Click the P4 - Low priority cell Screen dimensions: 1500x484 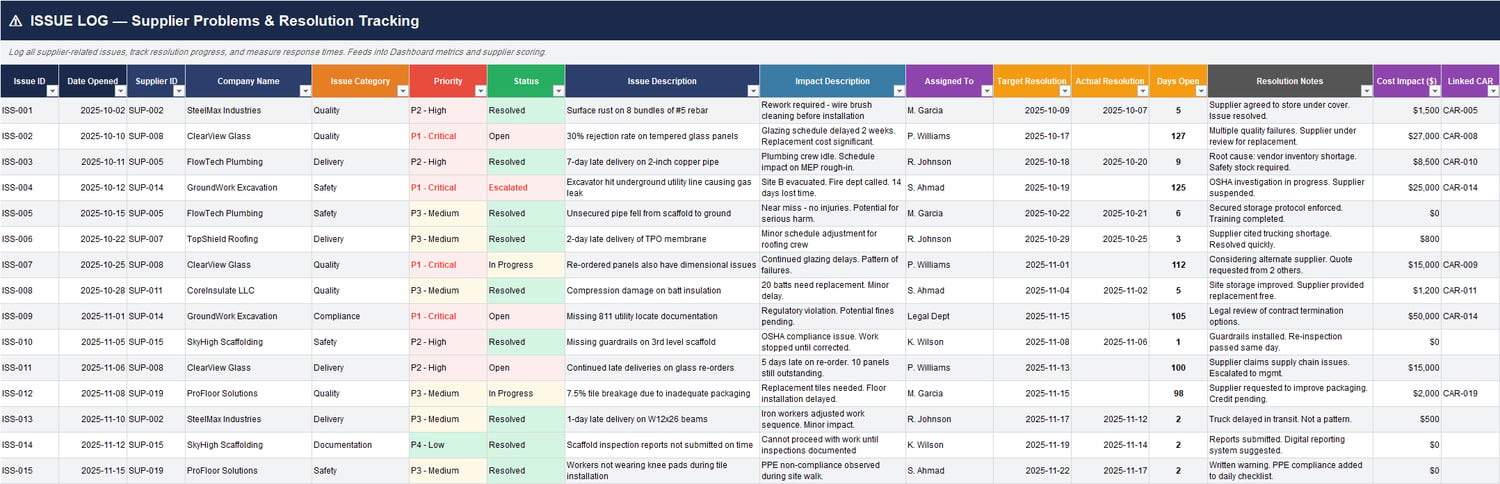point(448,445)
